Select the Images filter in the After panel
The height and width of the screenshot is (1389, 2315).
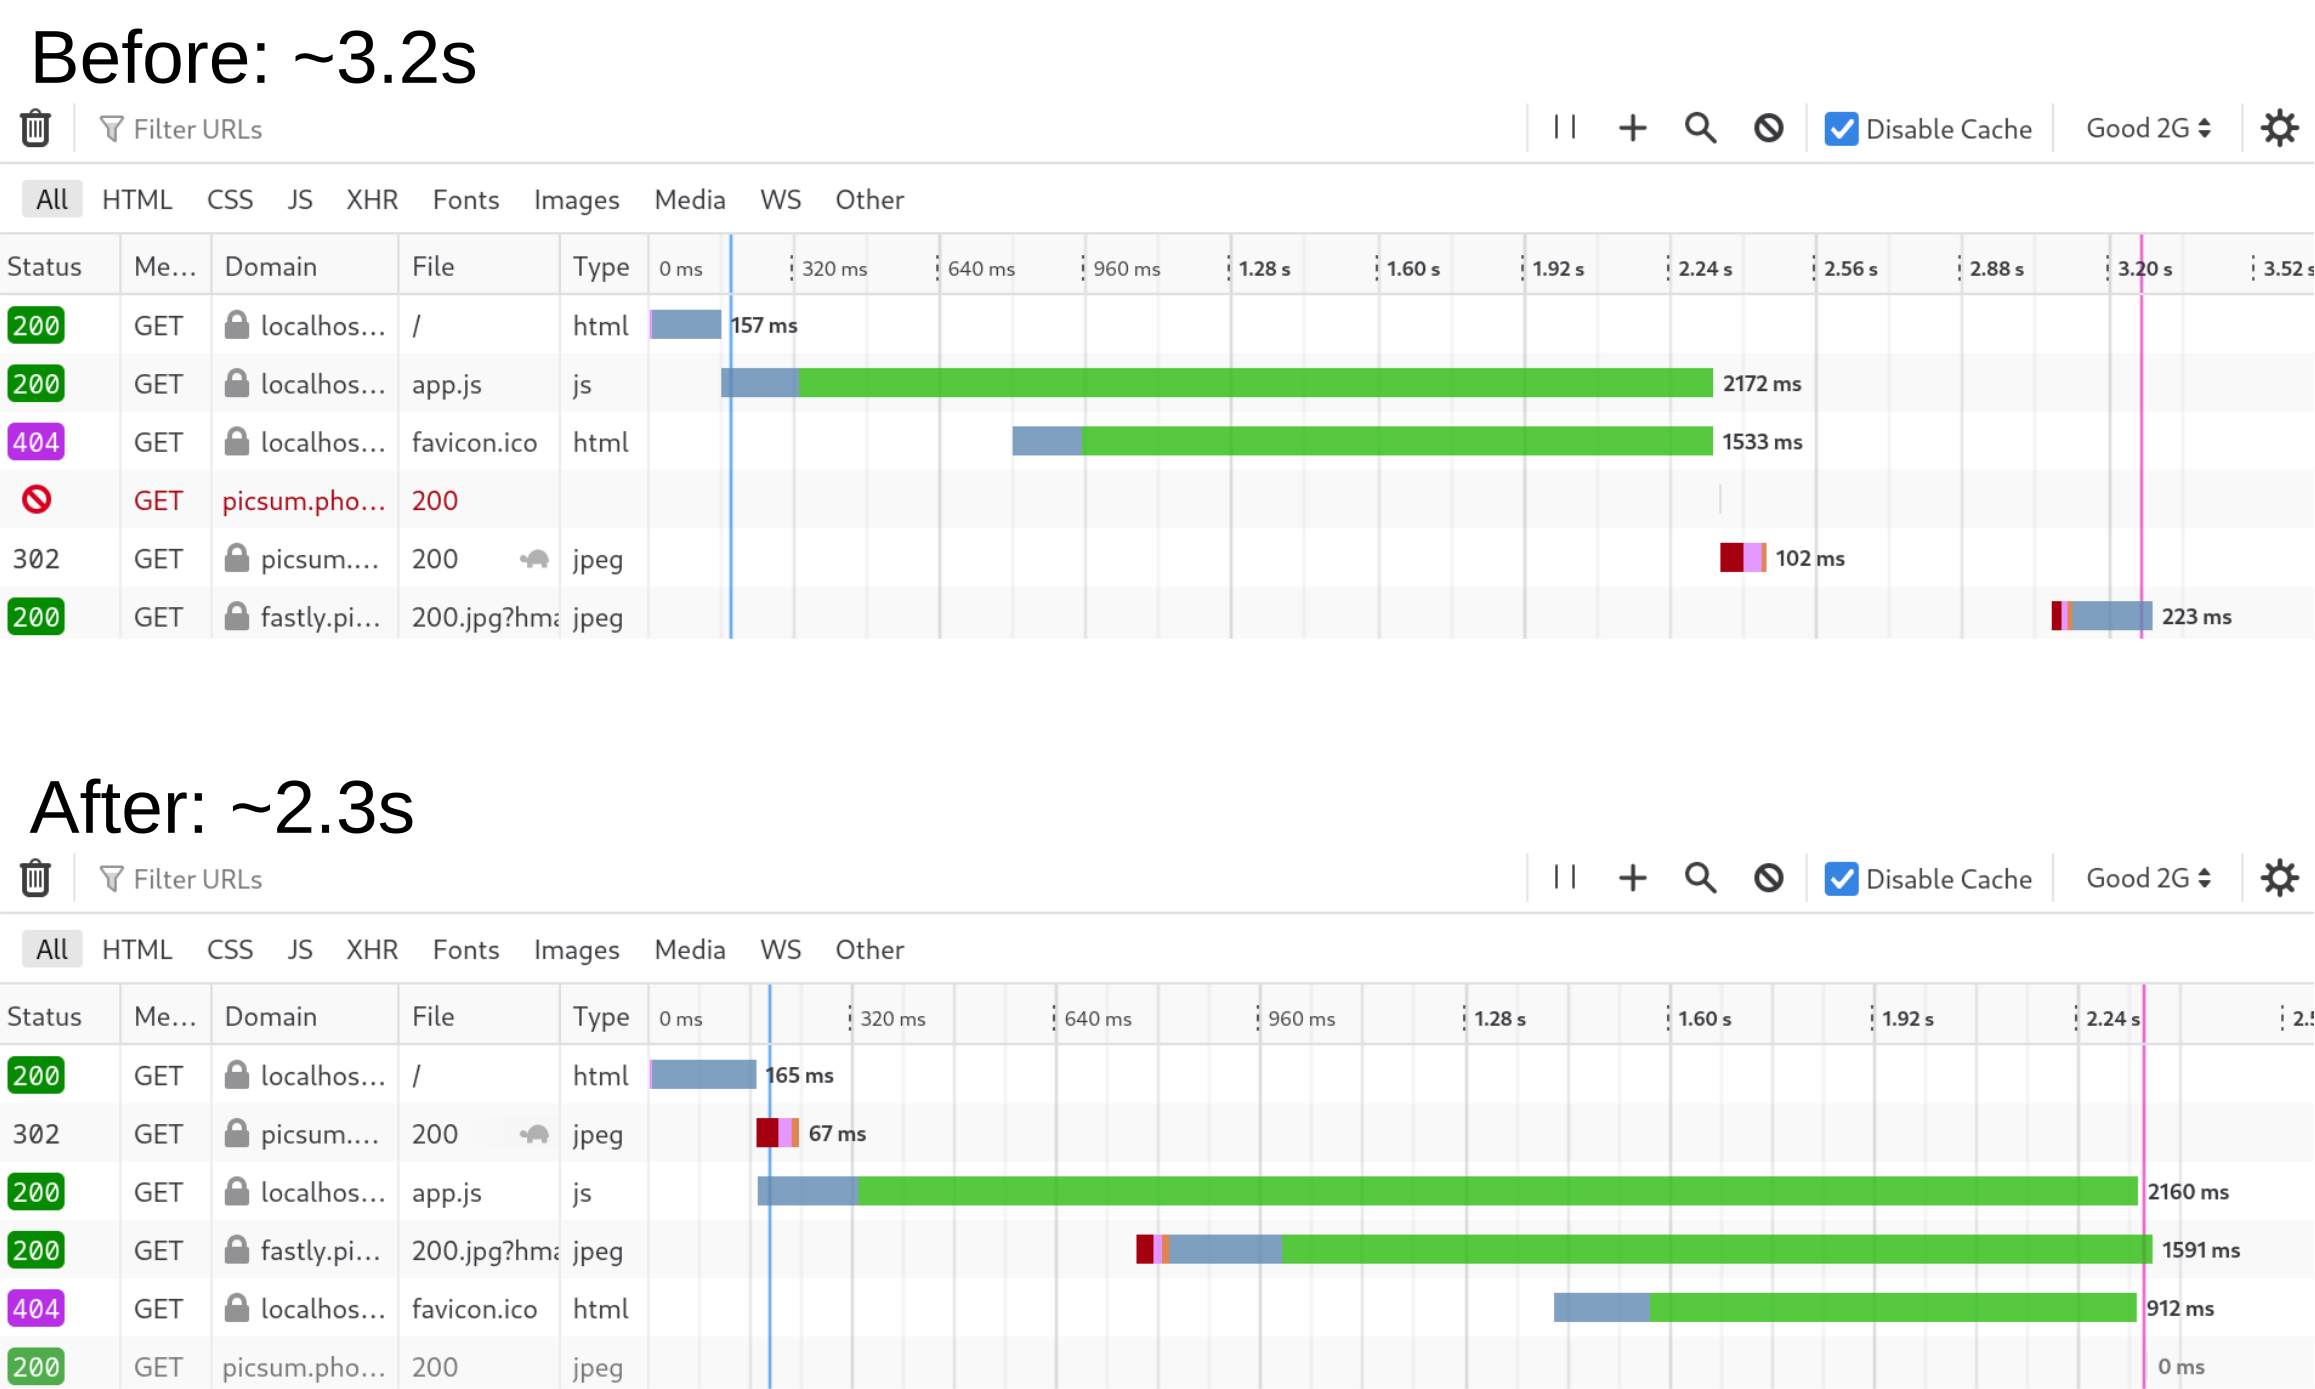click(576, 949)
